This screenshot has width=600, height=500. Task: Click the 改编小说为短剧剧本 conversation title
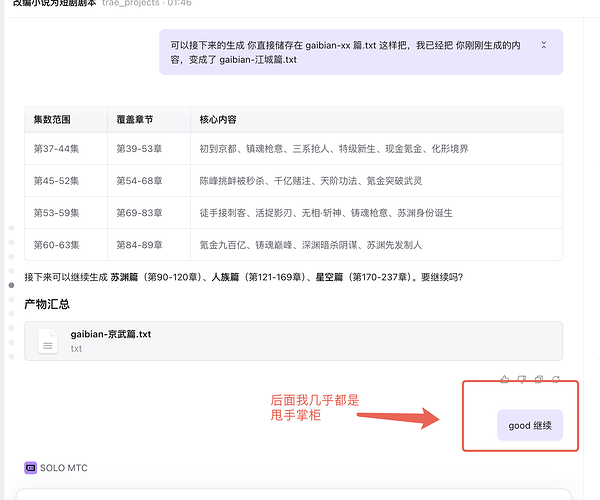[x=50, y=4]
